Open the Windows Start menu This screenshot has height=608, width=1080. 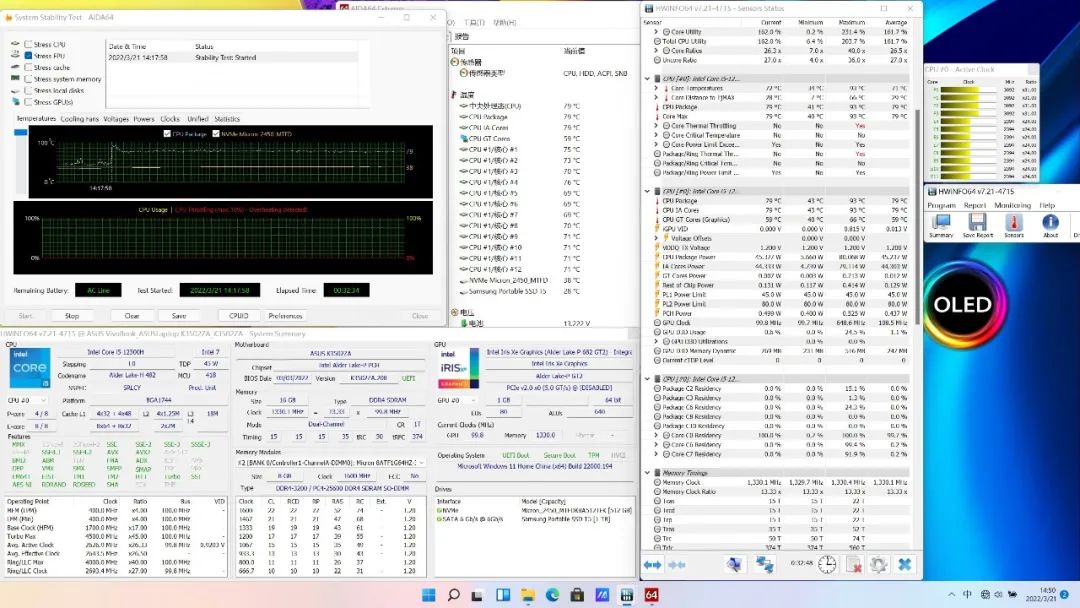[429, 595]
